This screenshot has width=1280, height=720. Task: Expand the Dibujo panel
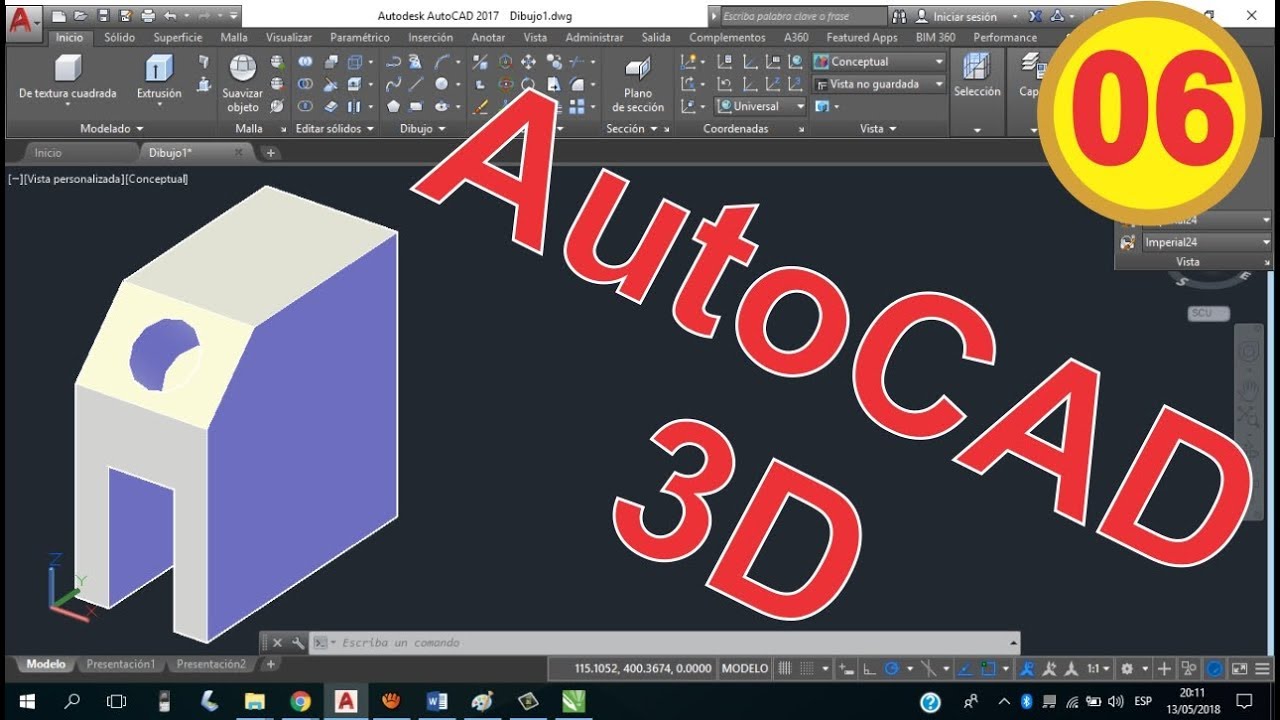tap(423, 129)
